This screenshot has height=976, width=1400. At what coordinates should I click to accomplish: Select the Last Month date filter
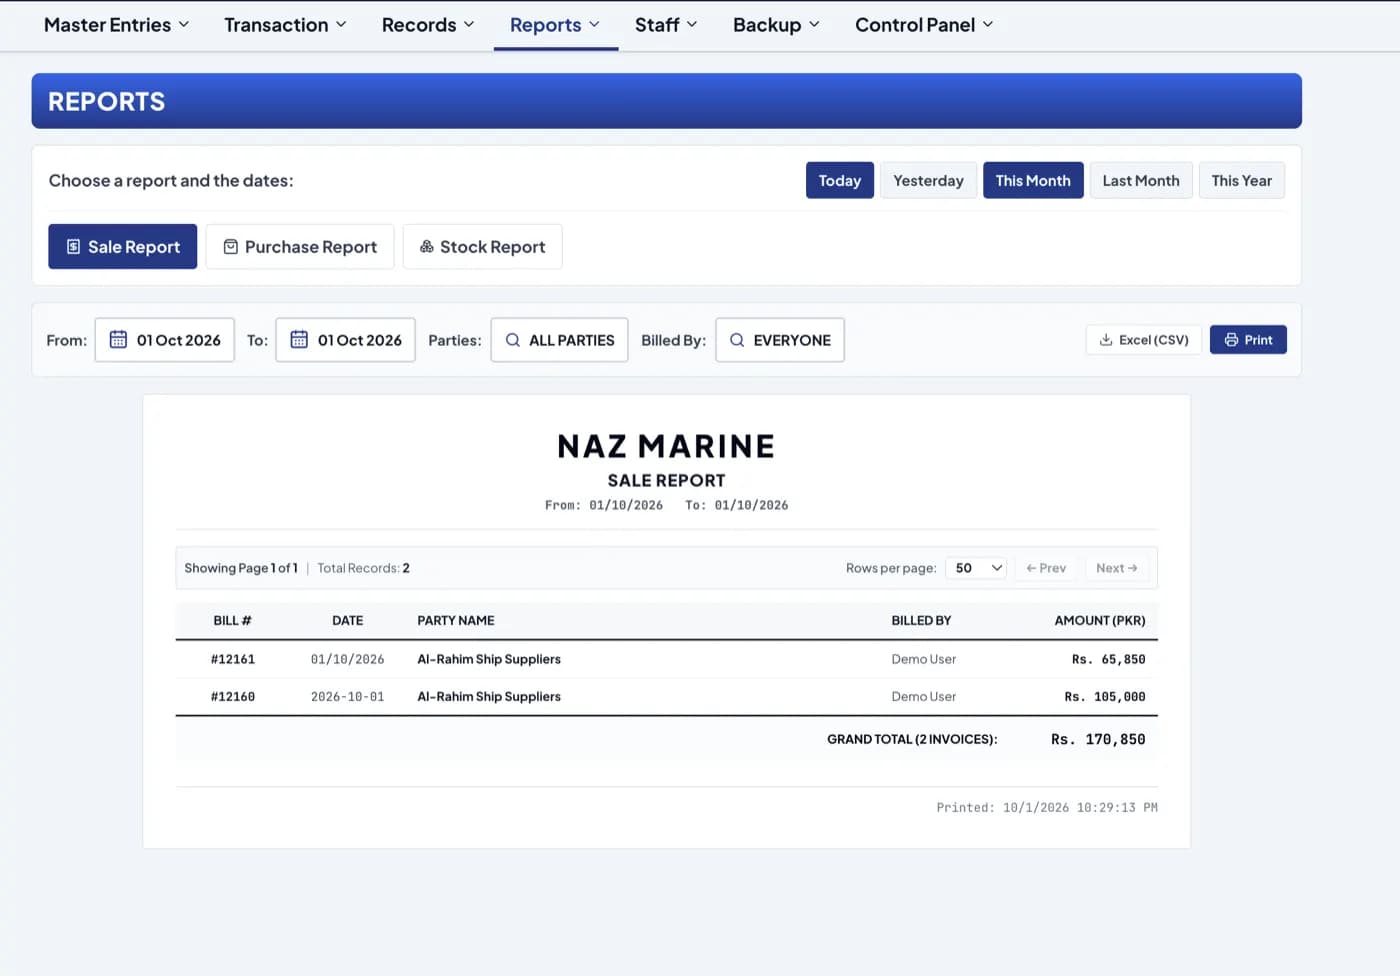click(1141, 180)
